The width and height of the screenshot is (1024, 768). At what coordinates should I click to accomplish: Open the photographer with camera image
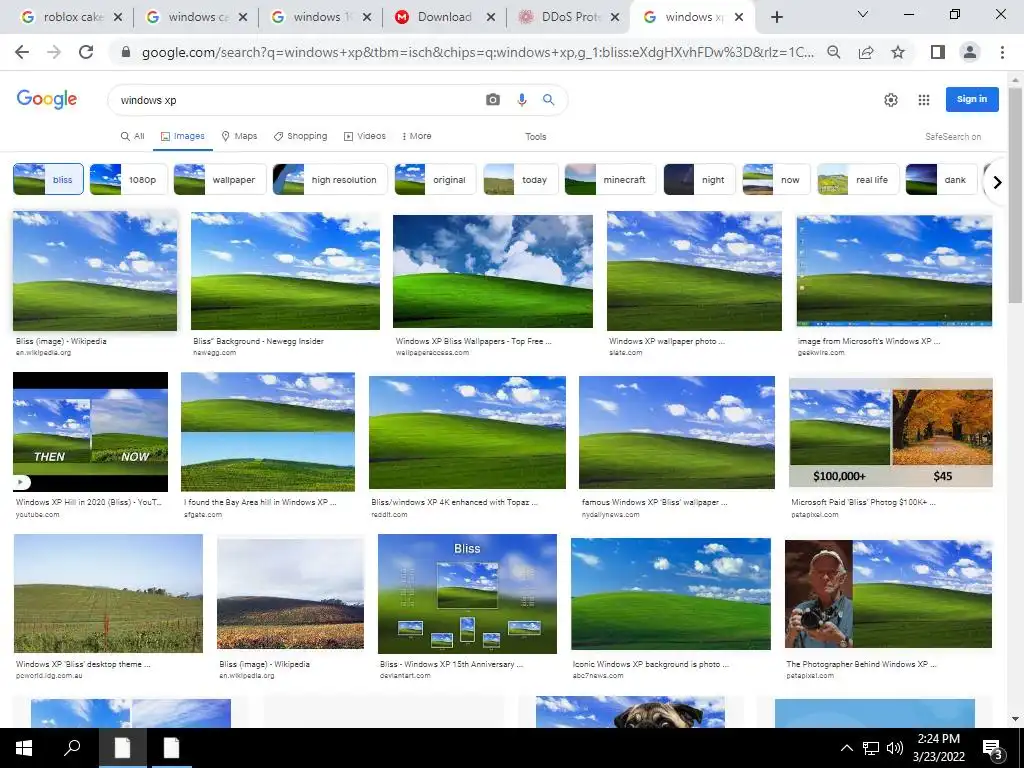888,594
